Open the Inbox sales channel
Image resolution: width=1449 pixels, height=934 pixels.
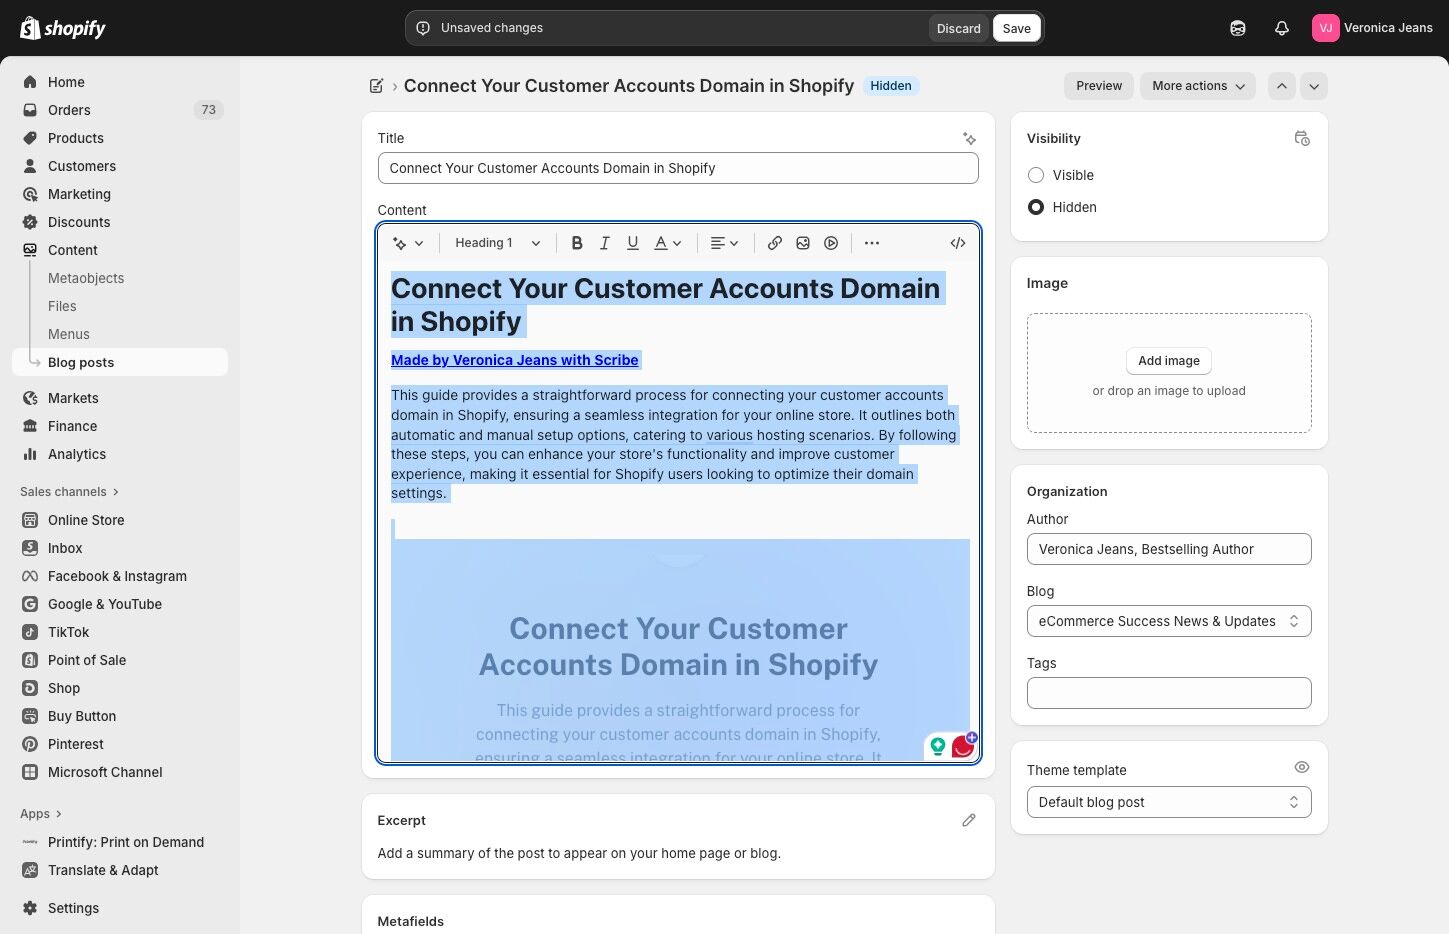click(120, 548)
